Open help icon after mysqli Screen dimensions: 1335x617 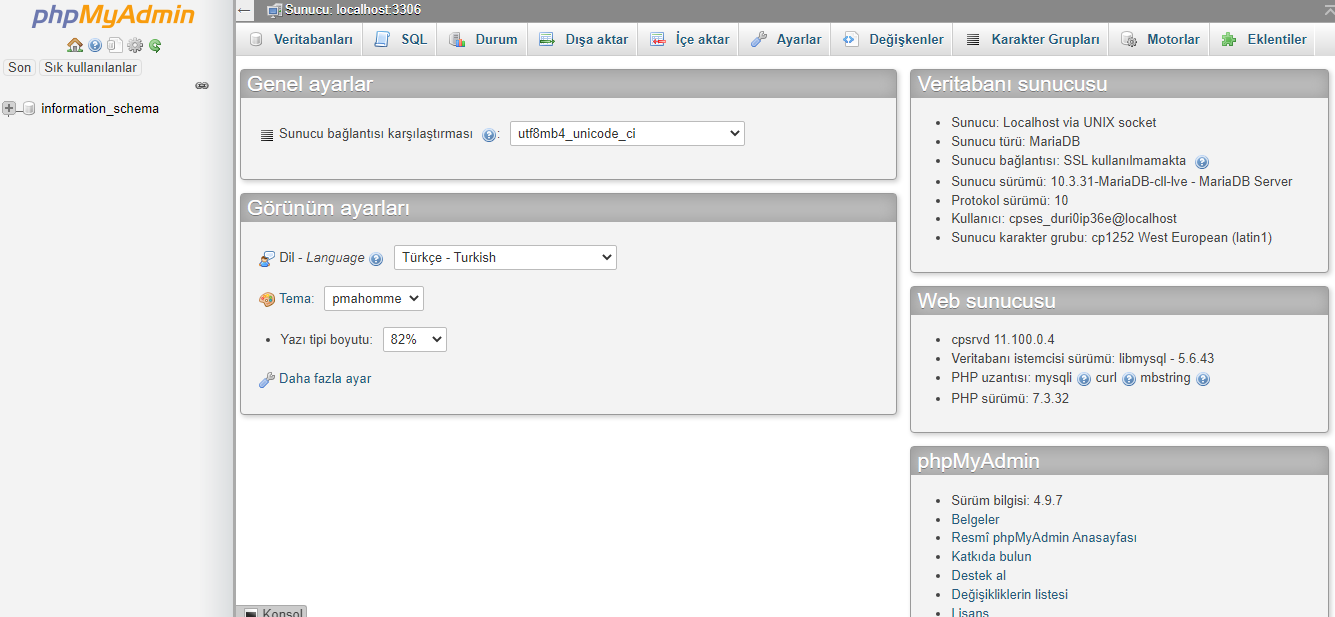(x=1084, y=379)
